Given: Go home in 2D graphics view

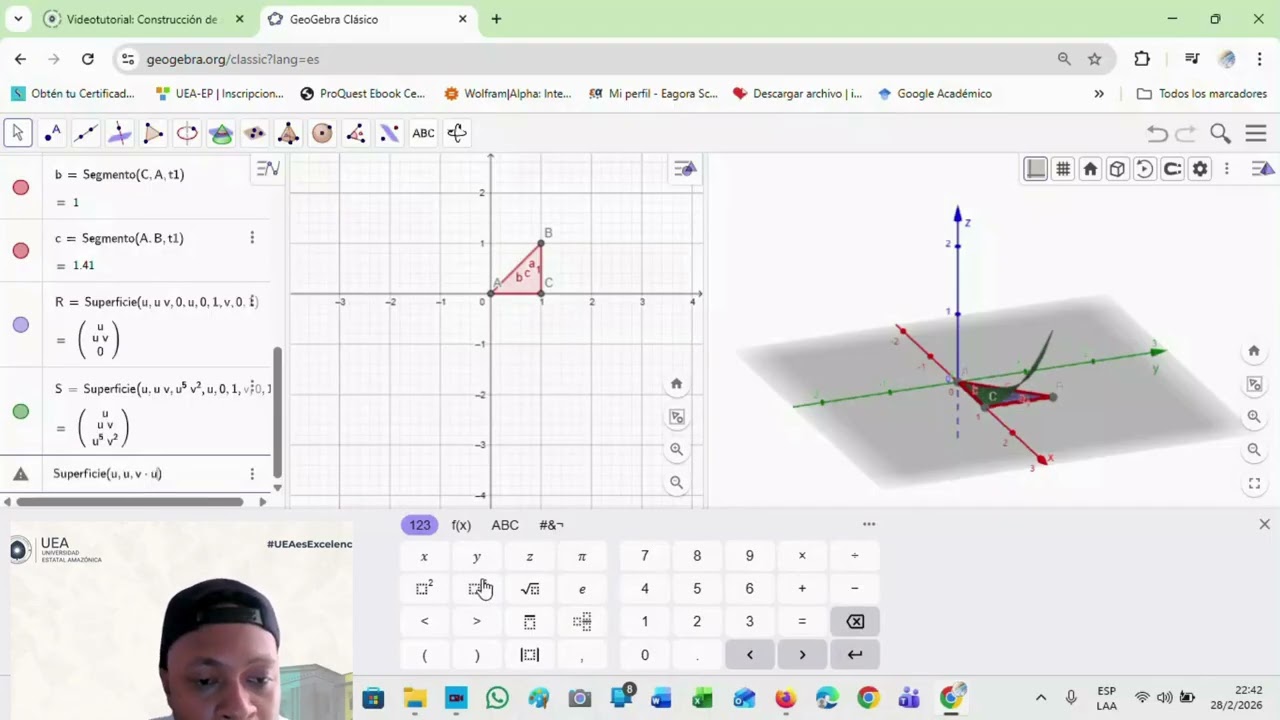Looking at the screenshot, I should point(676,384).
